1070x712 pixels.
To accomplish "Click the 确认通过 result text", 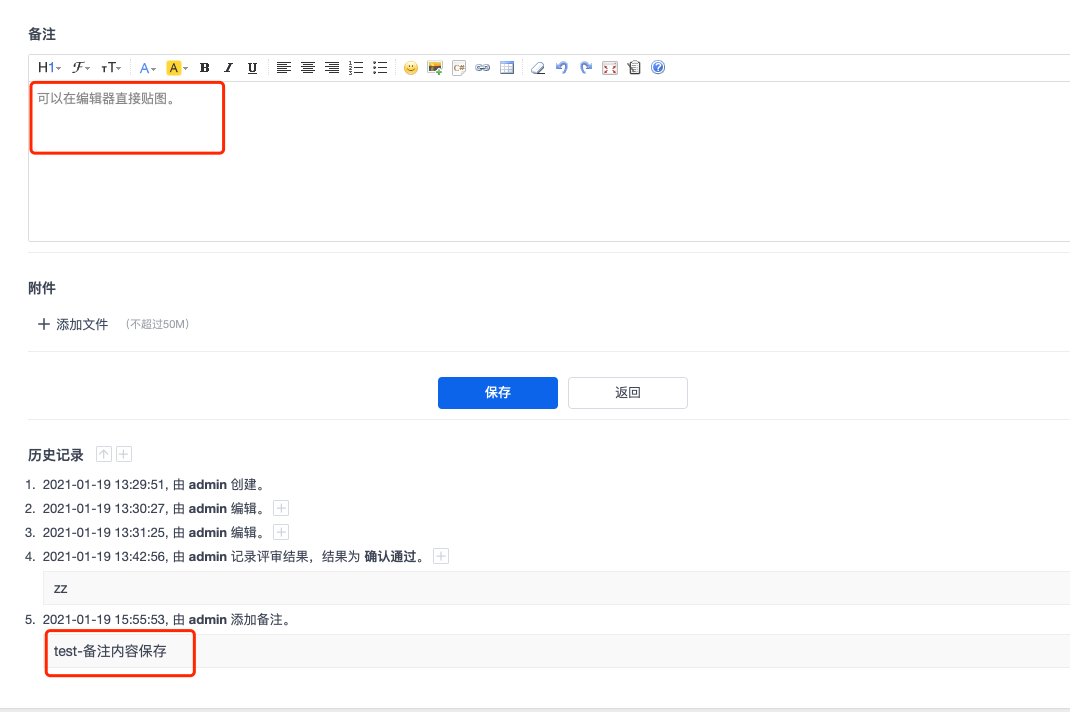I will coord(390,556).
